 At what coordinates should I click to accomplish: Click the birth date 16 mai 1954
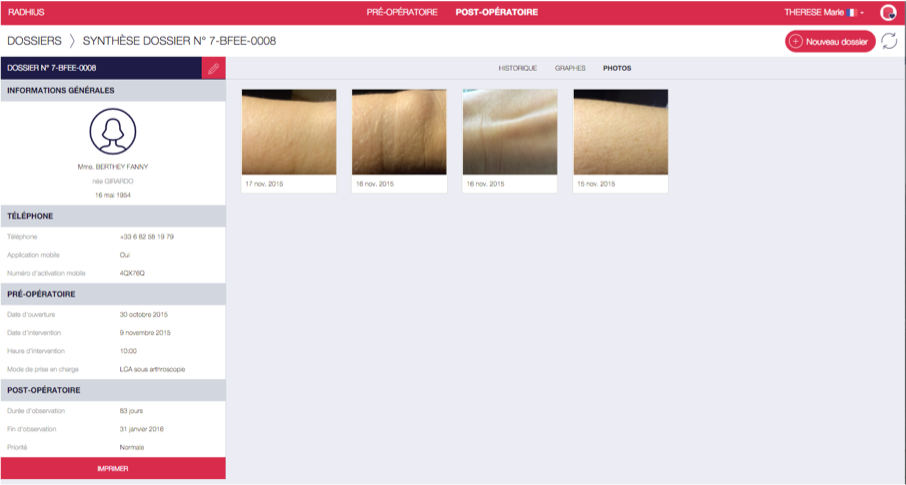click(x=113, y=195)
